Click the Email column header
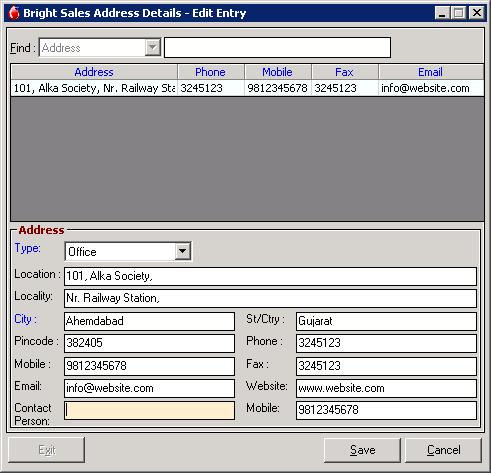Screen dimensions: 491x473 (431, 72)
